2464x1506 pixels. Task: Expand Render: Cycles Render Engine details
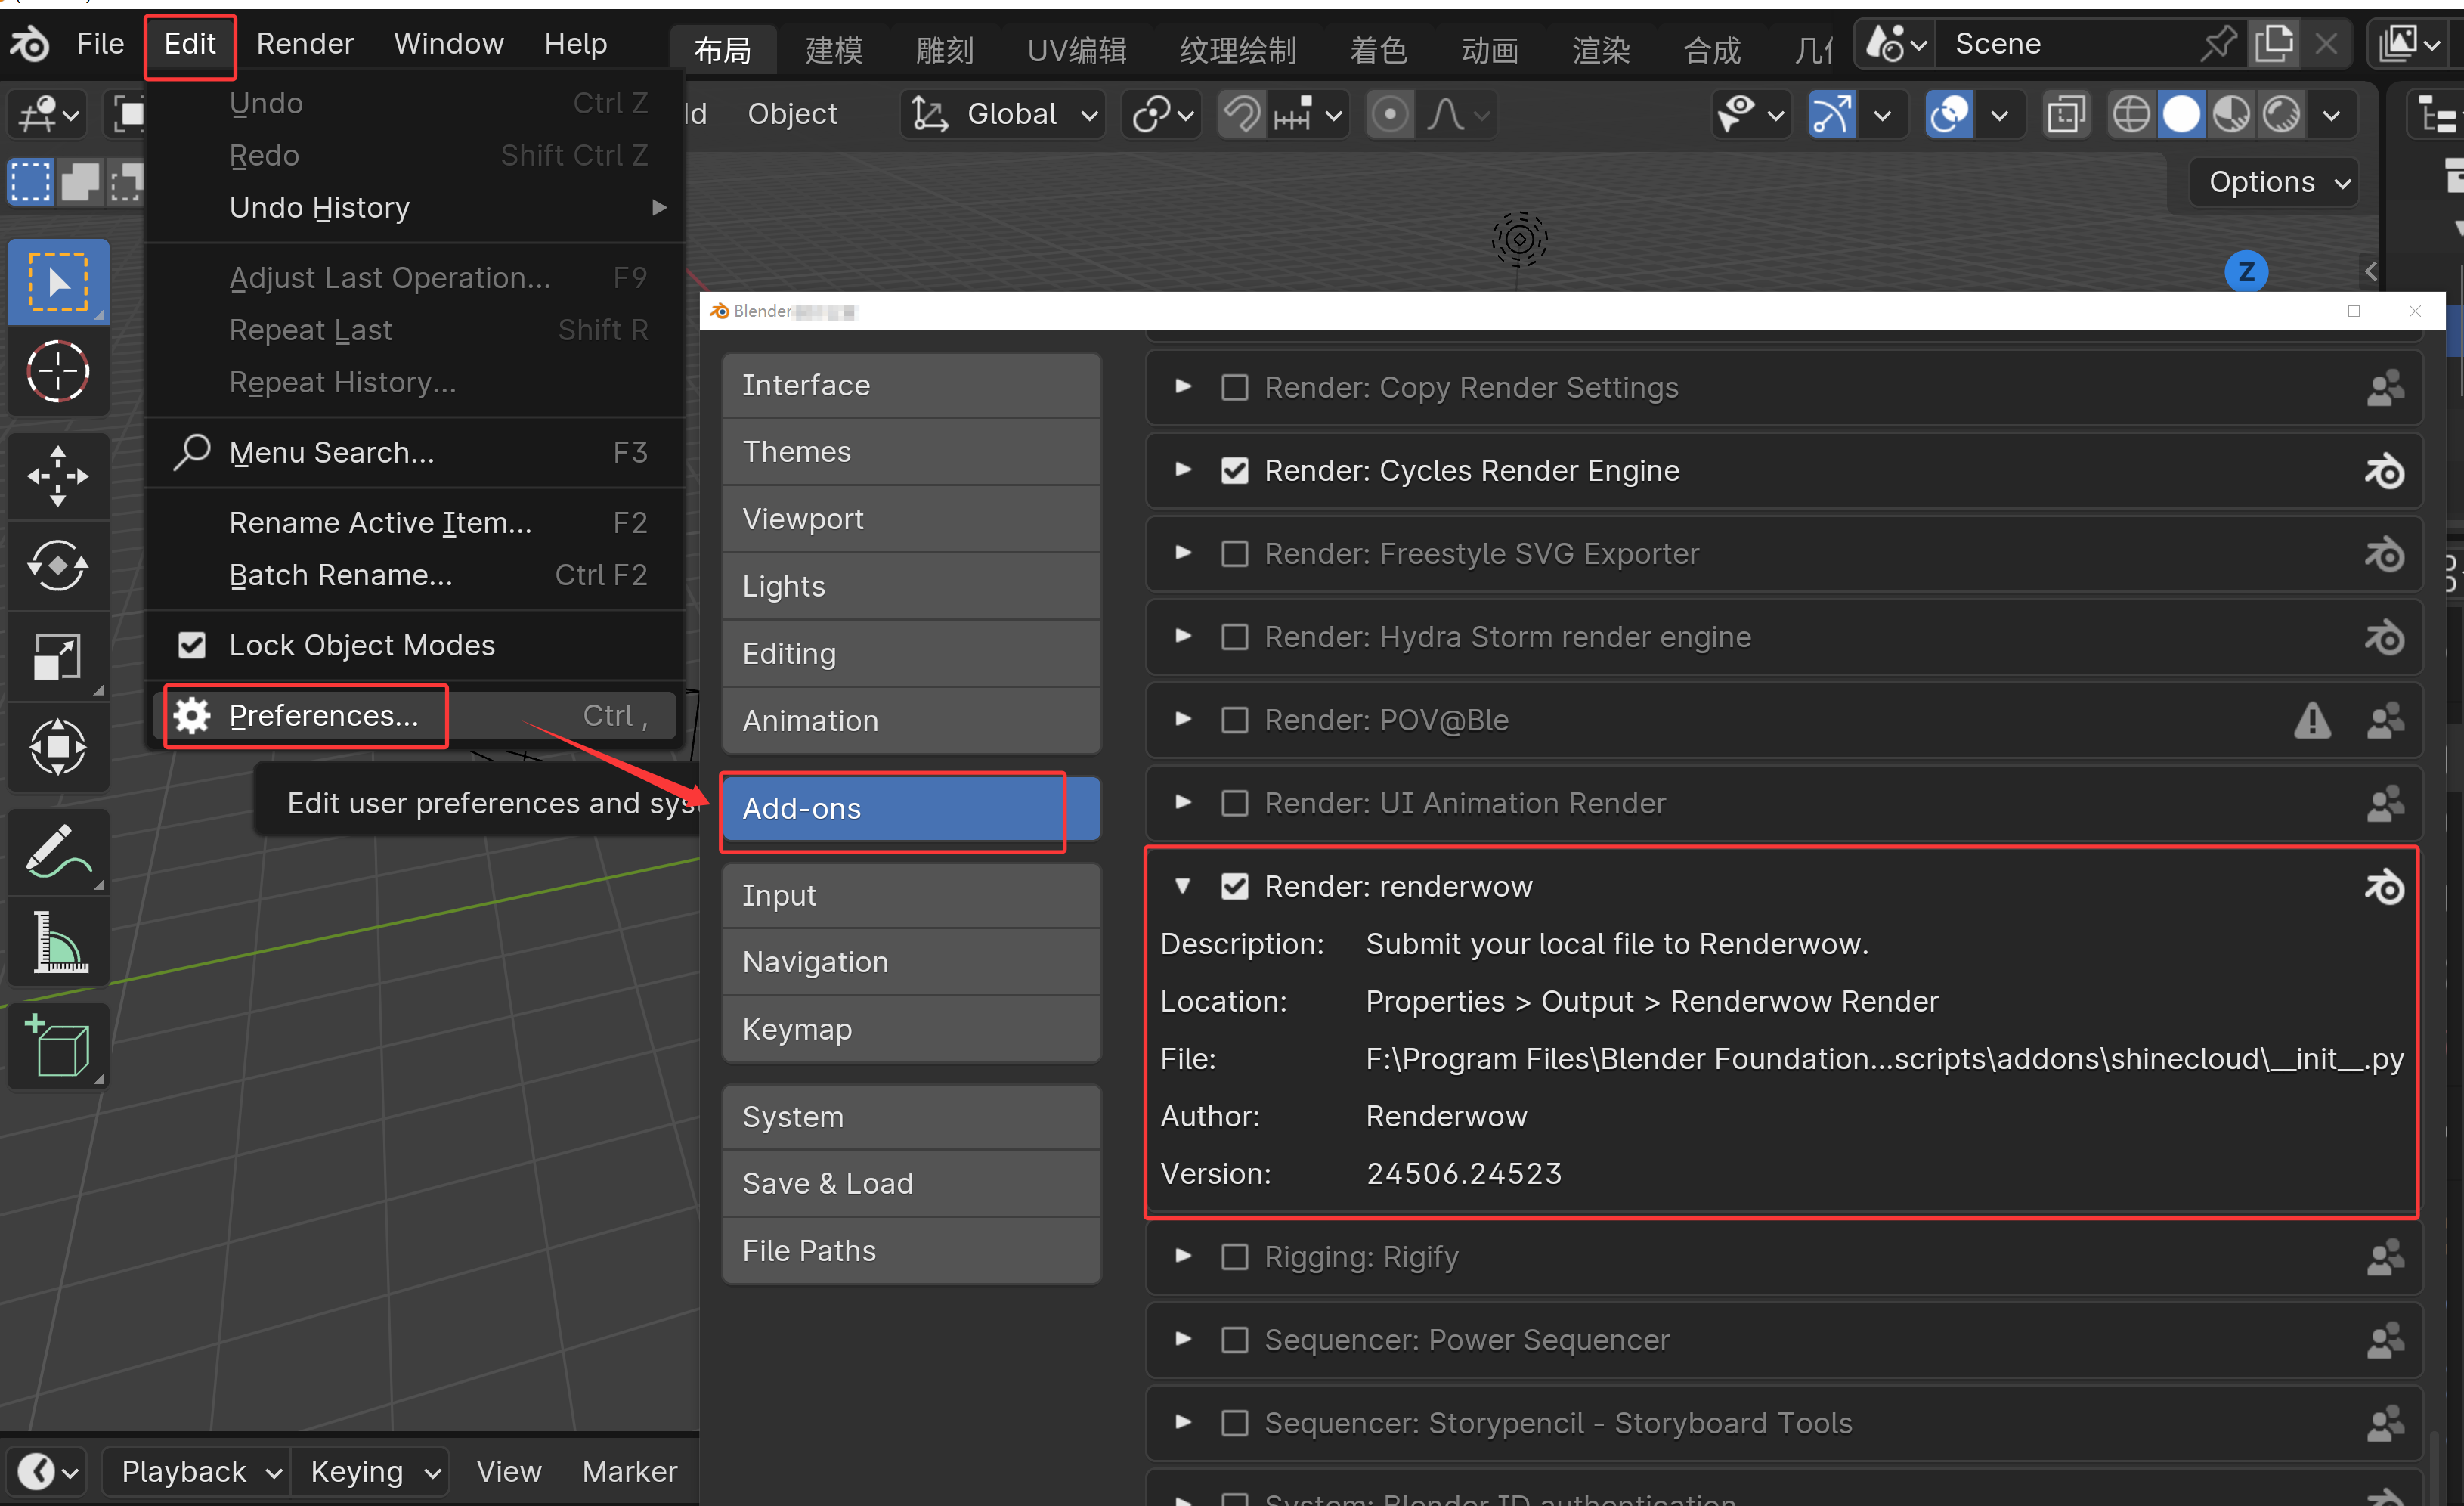pyautogui.click(x=1183, y=470)
